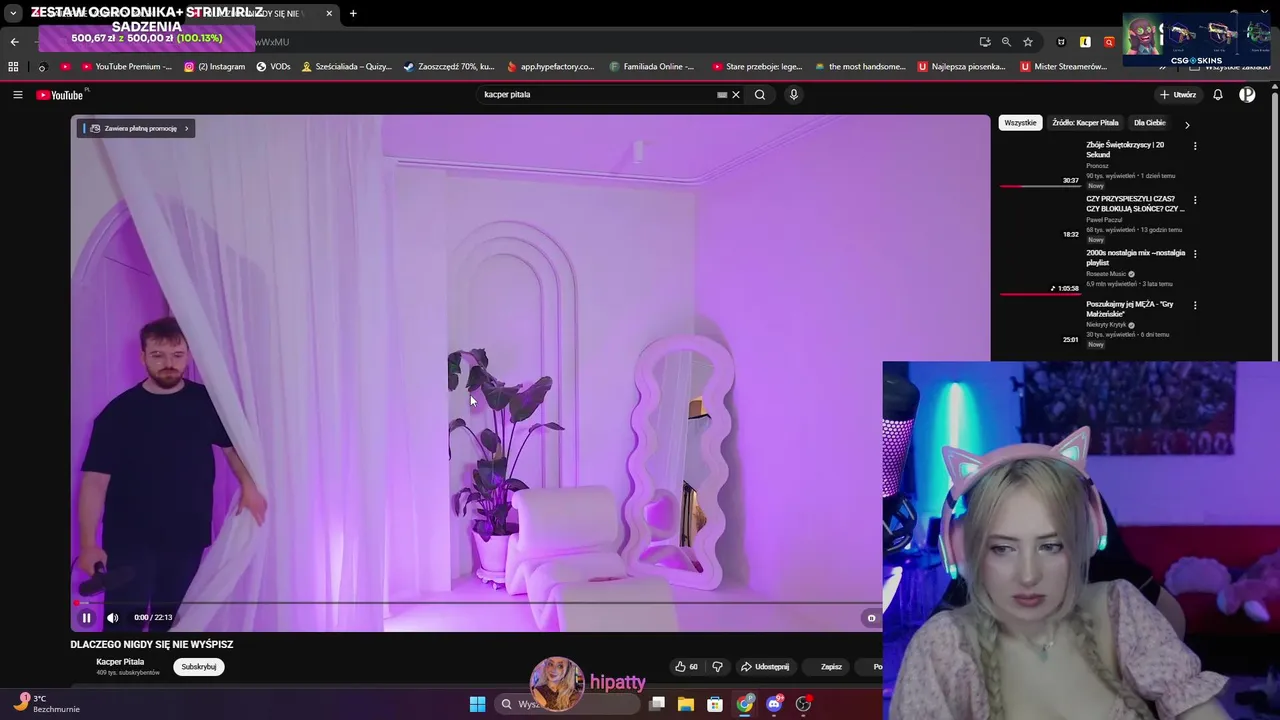Open options menu for CZY PRZYSPIESZYLI CZAS video

click(x=1194, y=200)
